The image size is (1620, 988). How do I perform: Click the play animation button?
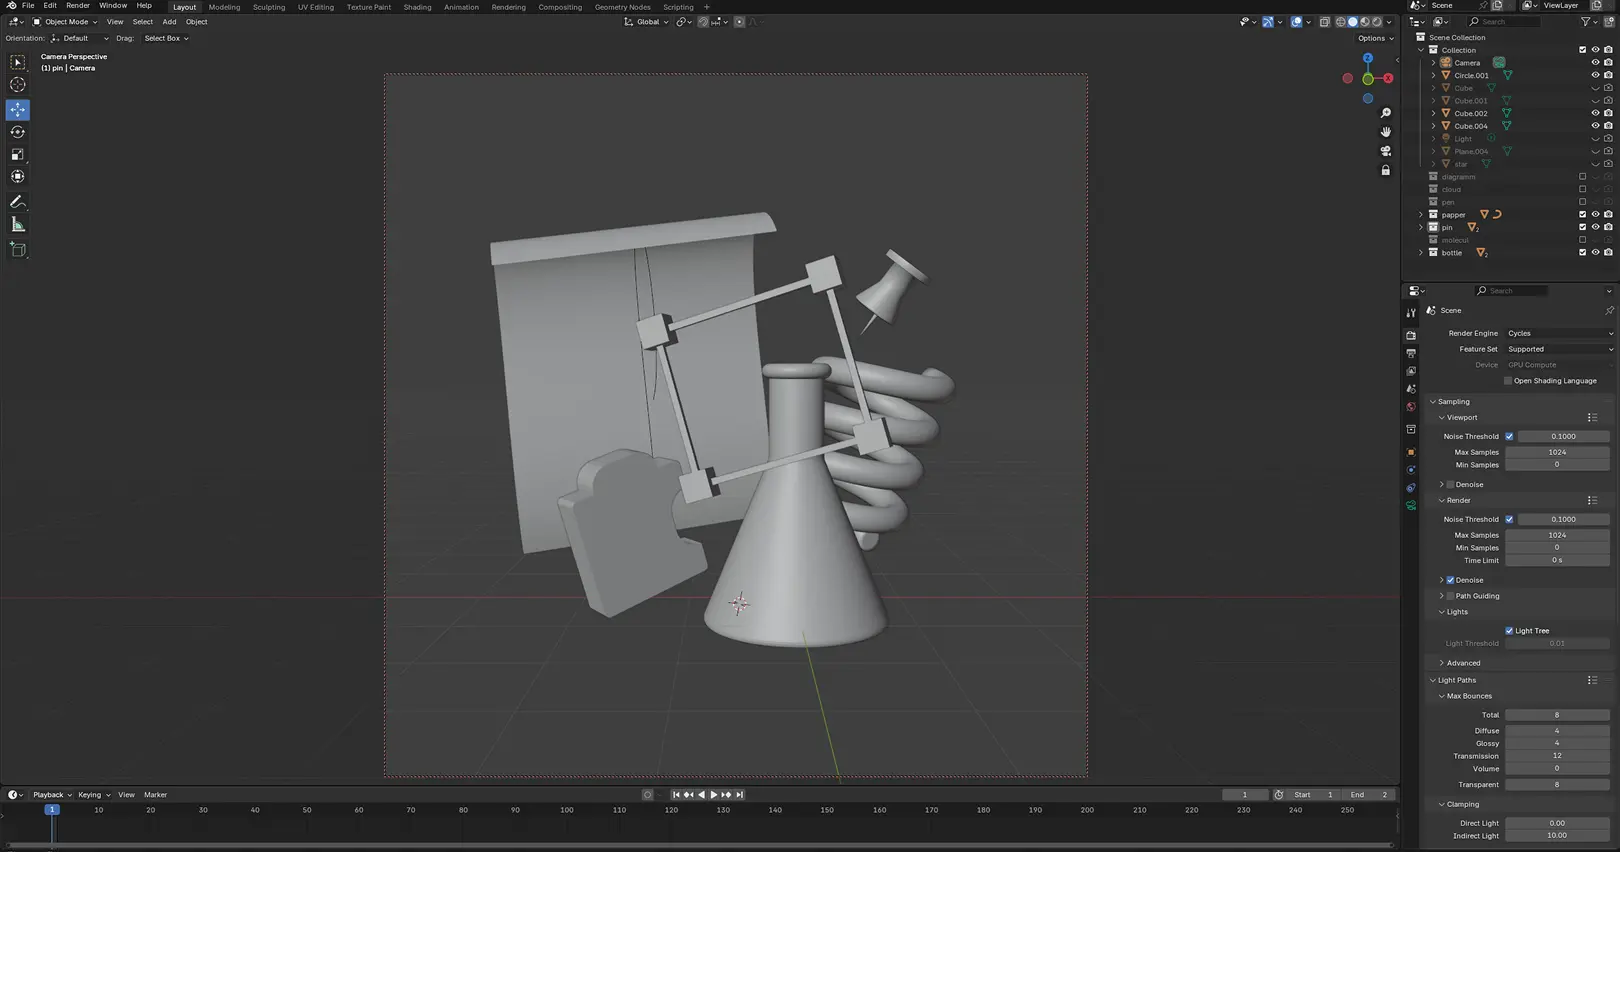[713, 795]
